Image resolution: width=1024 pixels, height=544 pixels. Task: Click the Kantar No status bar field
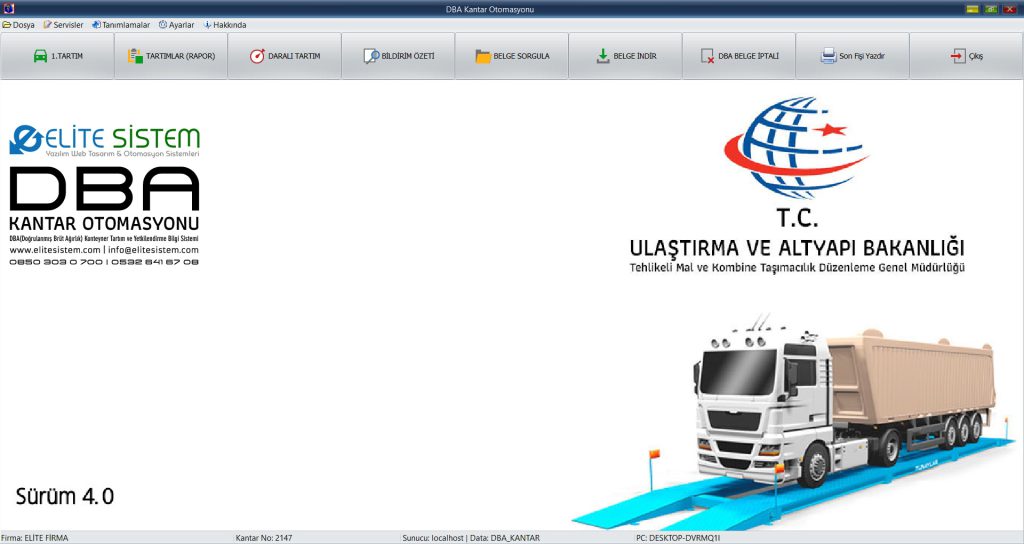[x=264, y=538]
